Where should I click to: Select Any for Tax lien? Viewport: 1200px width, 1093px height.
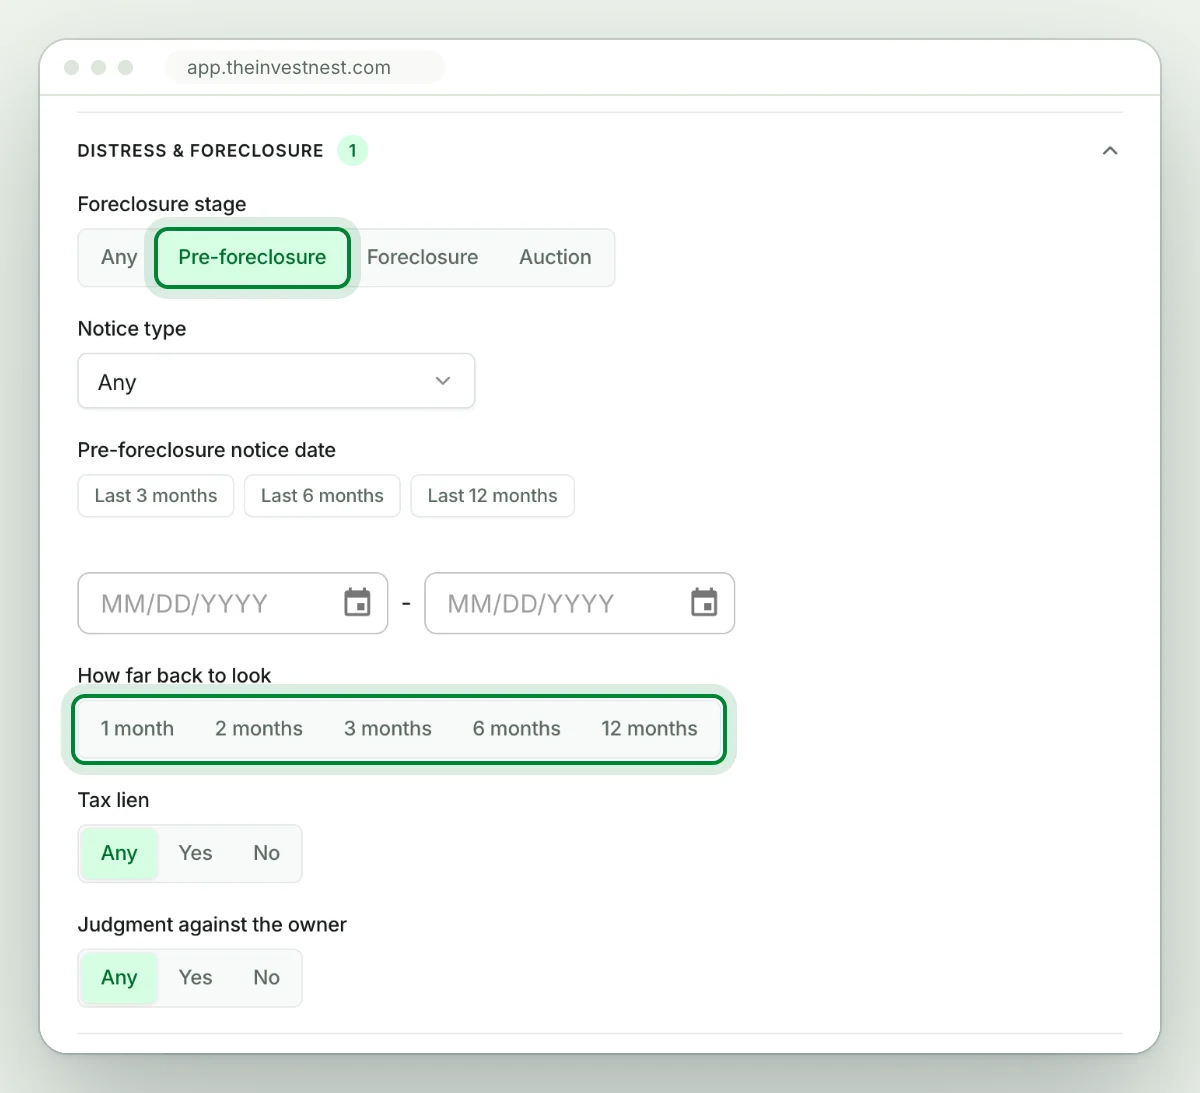tap(119, 853)
